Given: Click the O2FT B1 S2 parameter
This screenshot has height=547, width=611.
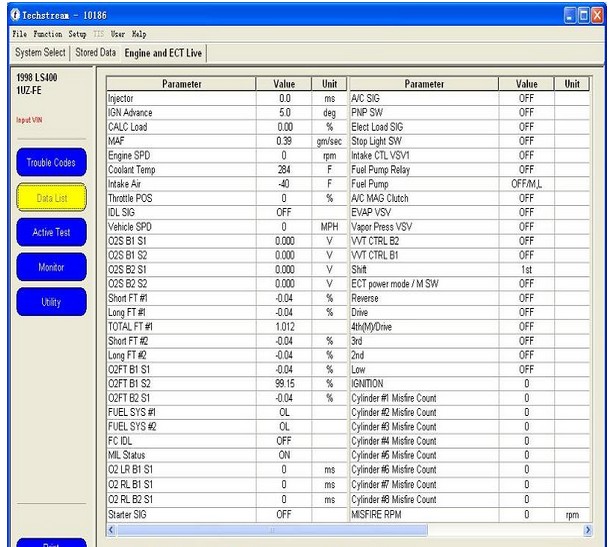Looking at the screenshot, I should click(x=129, y=384).
